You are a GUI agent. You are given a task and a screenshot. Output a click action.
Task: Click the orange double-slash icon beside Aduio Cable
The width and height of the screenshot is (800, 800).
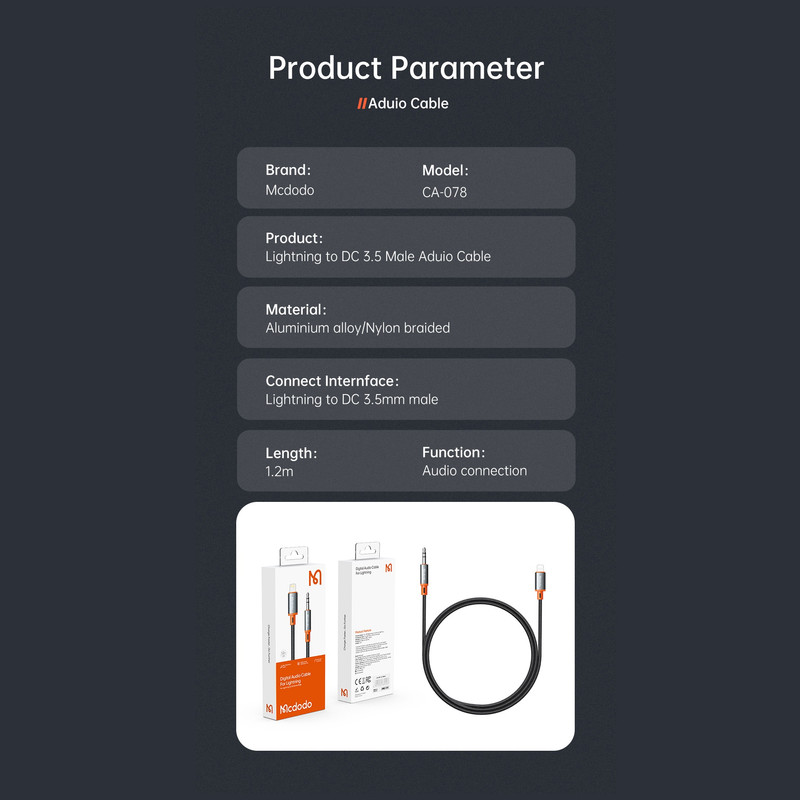click(362, 103)
